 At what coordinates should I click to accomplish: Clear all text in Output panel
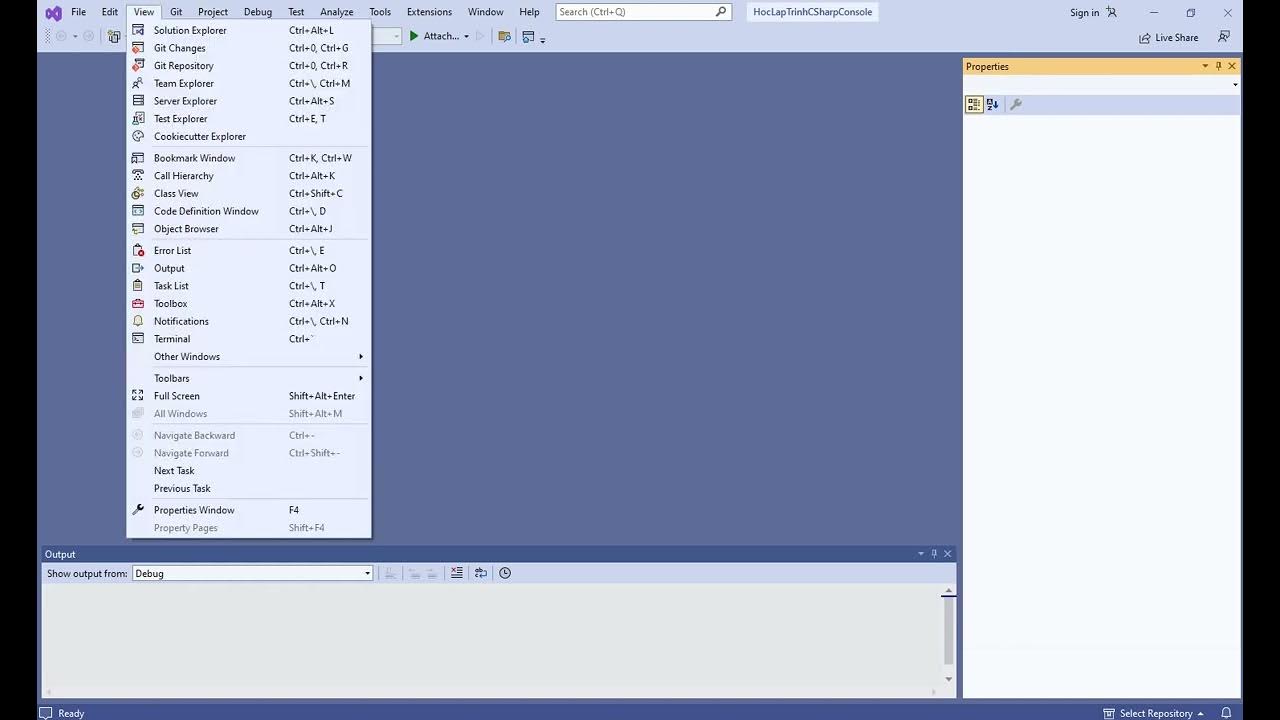coord(457,573)
